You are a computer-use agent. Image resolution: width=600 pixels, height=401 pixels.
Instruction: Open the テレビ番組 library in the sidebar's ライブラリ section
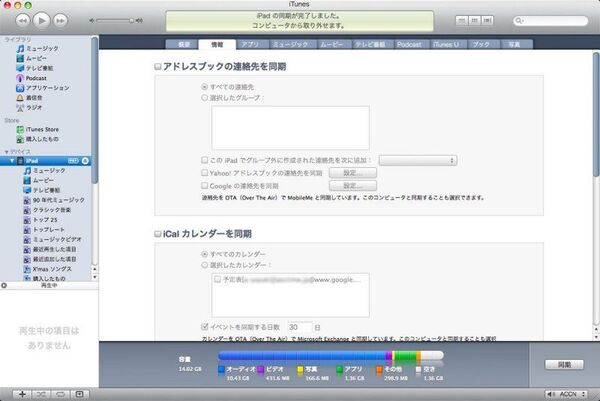pyautogui.click(x=35, y=68)
